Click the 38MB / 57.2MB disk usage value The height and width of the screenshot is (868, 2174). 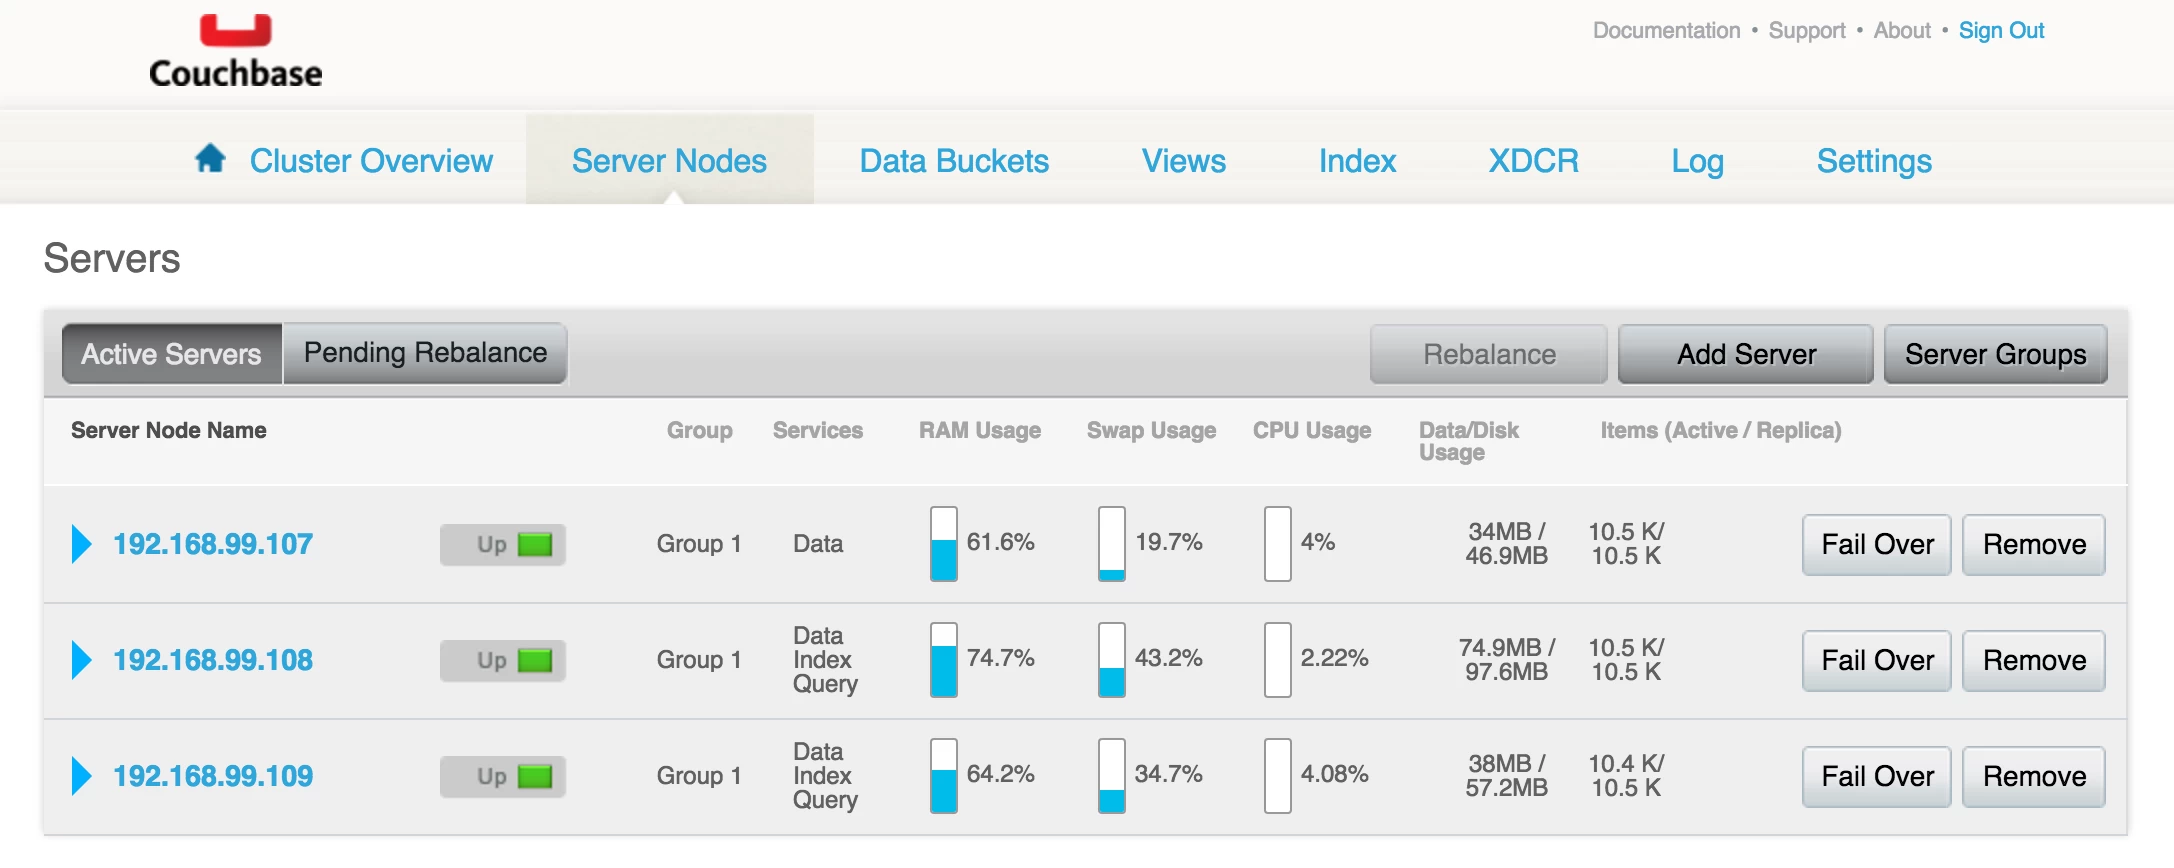click(1506, 776)
